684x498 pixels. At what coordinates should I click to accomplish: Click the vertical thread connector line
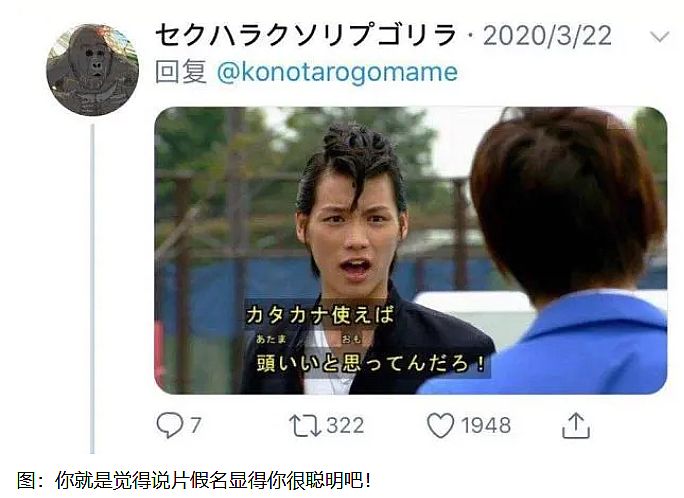pyautogui.click(x=92, y=288)
